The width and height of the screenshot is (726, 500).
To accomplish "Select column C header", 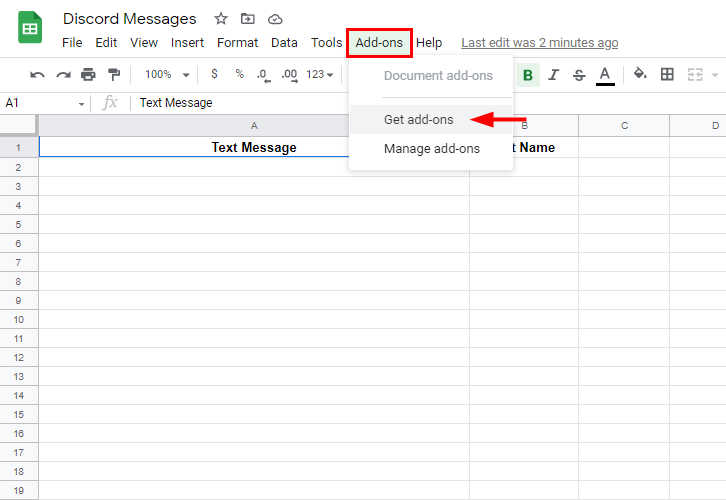I will 624,125.
